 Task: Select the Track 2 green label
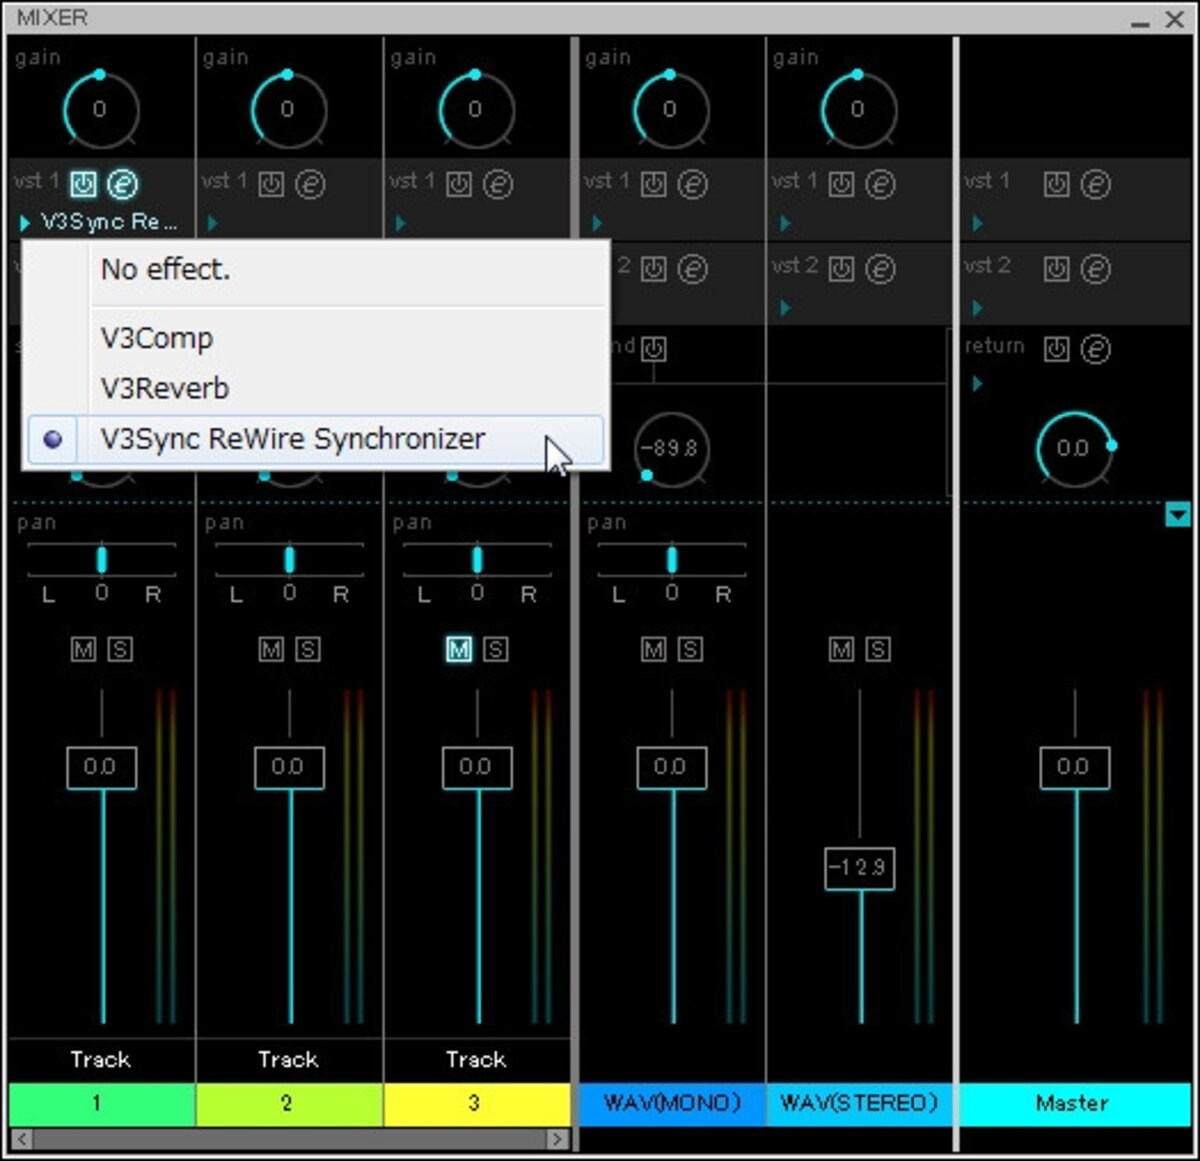click(288, 1103)
